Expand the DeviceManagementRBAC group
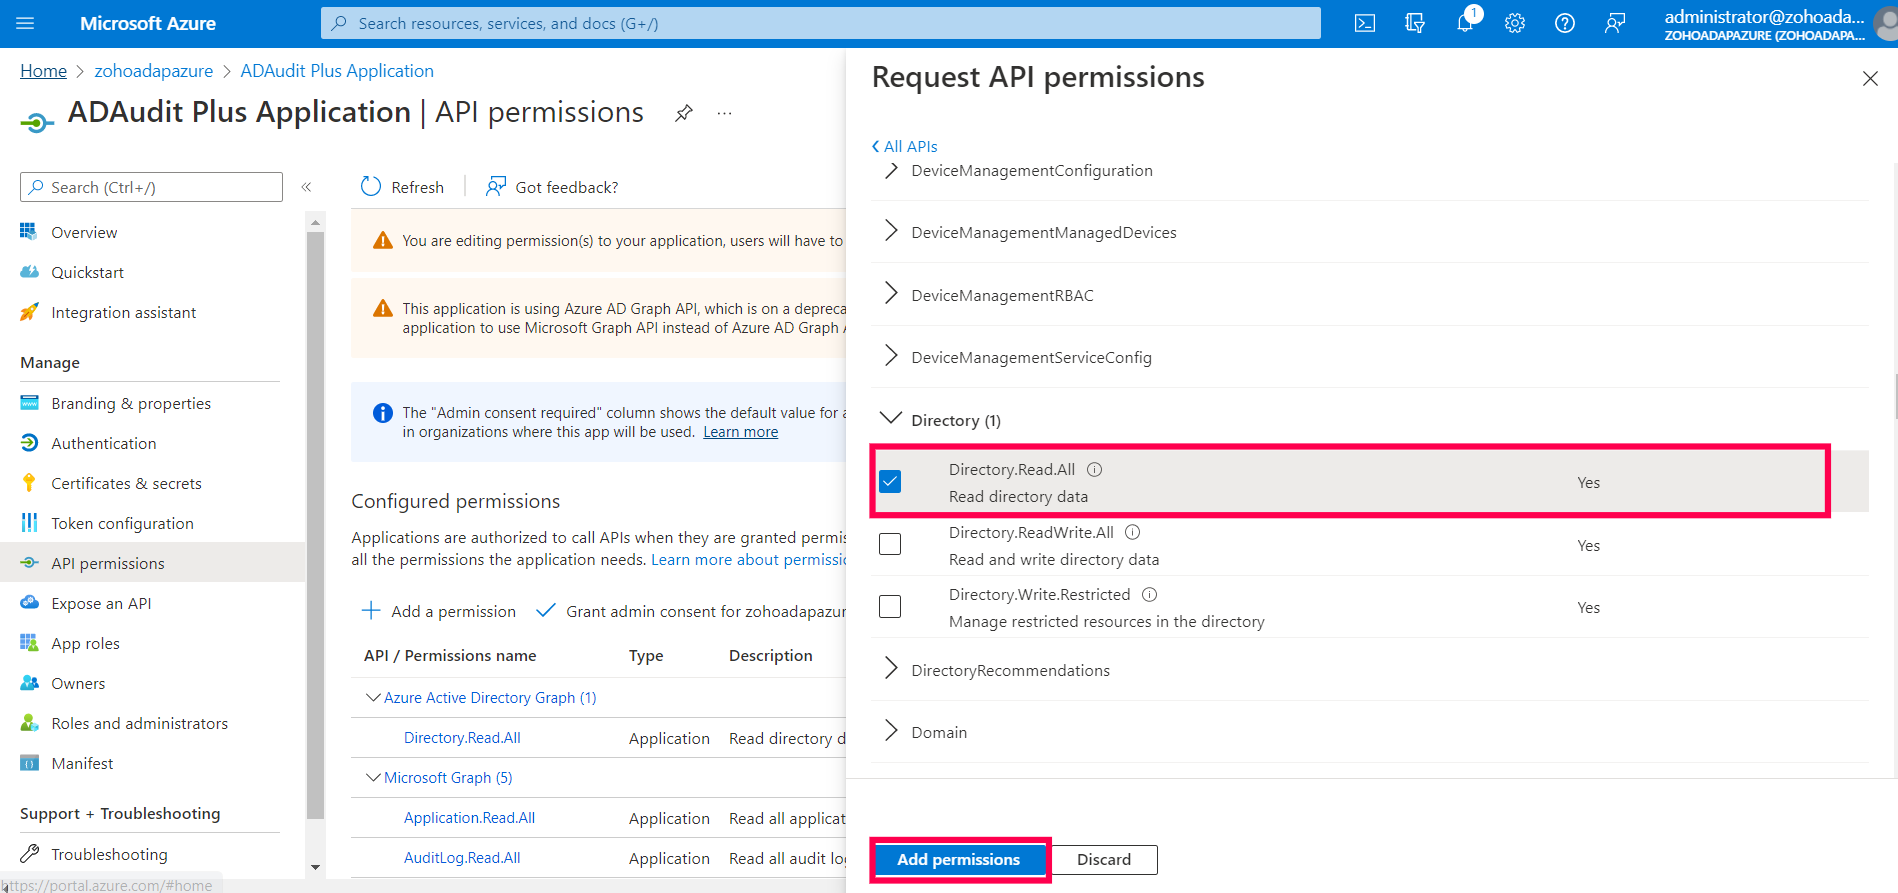Screen dimensions: 1898x893 tap(891, 295)
